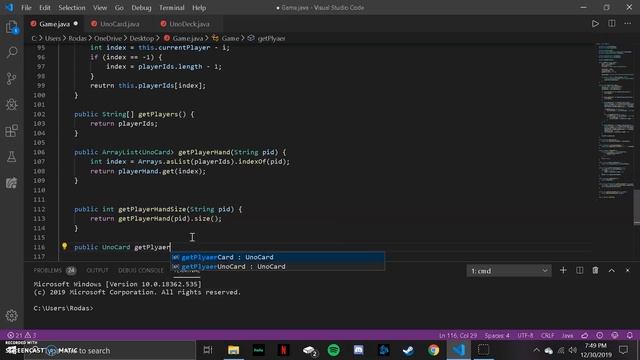Open the Debug view in activity bar

coord(12,104)
